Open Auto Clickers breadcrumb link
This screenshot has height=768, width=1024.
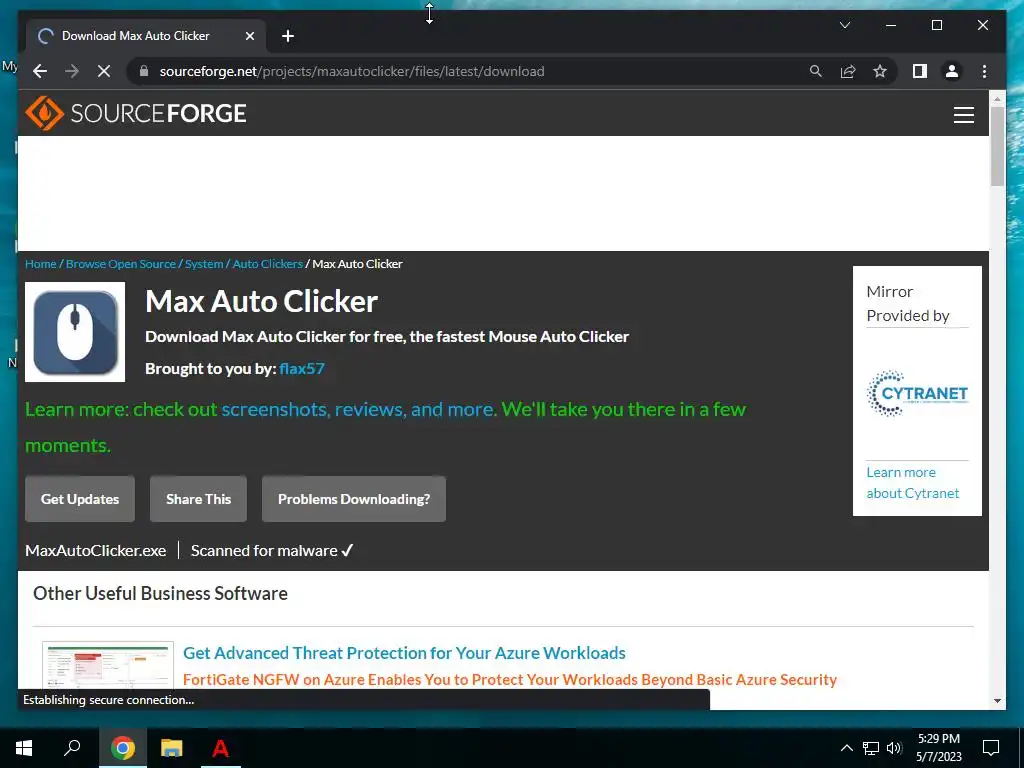pos(268,264)
